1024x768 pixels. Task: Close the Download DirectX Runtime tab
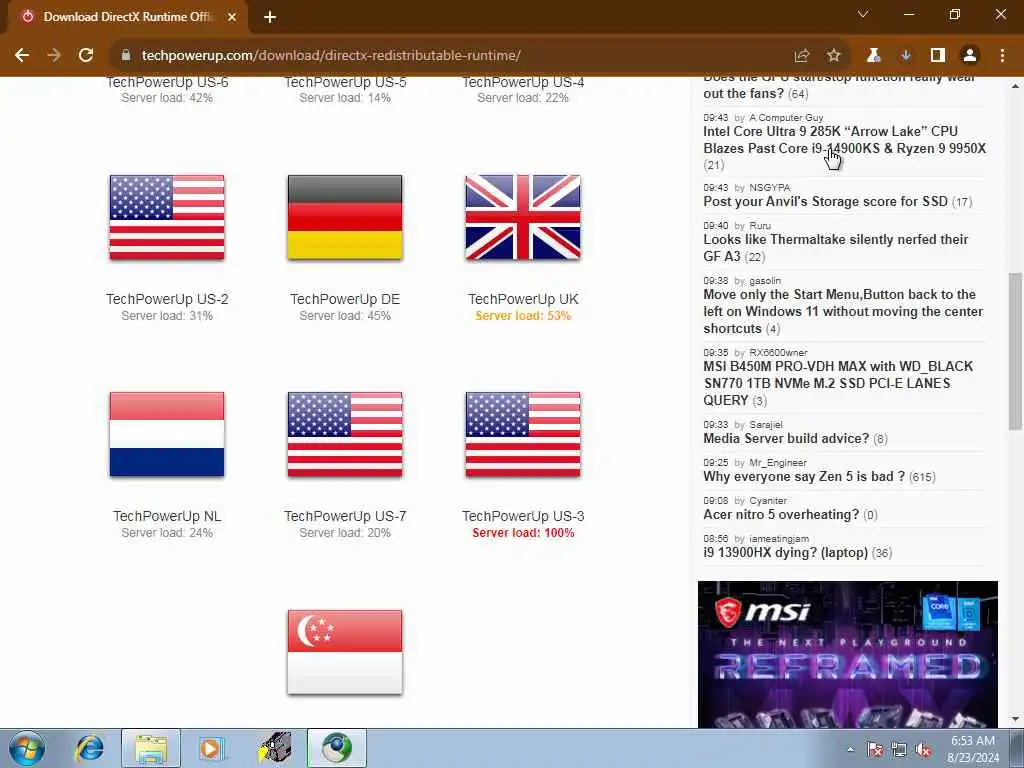point(232,17)
